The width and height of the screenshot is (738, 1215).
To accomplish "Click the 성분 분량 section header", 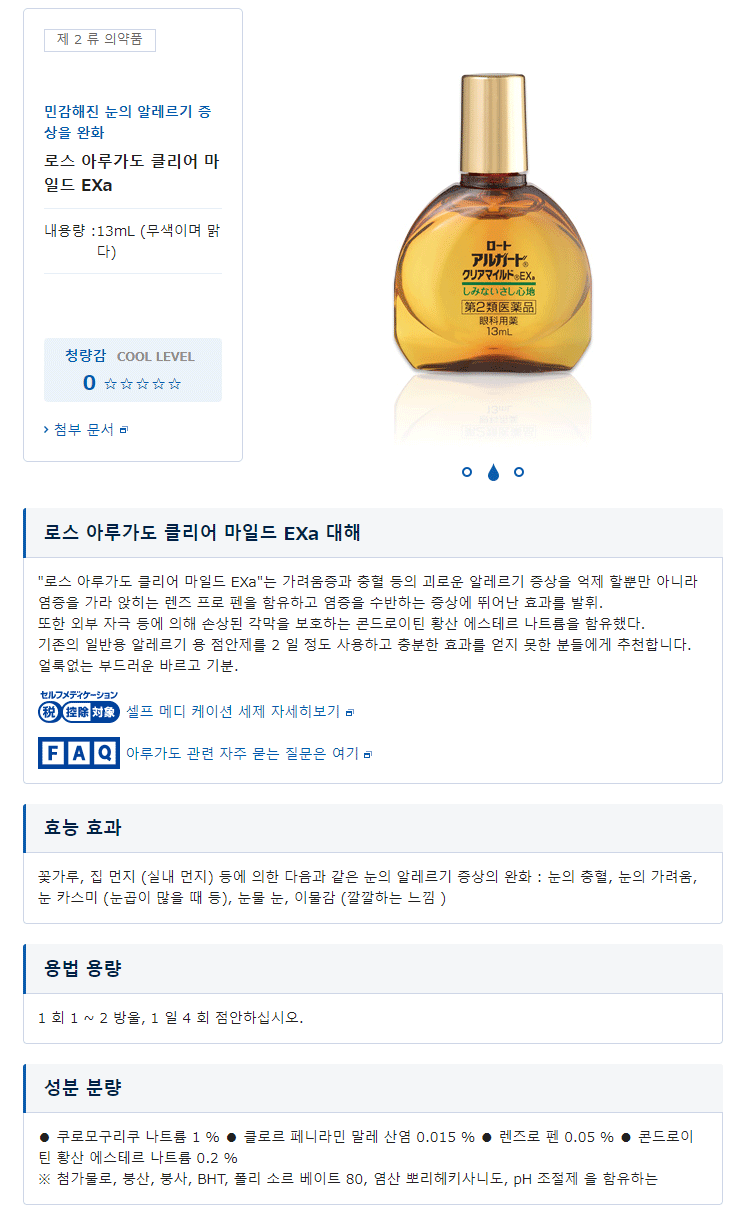I will pyautogui.click(x=373, y=1088).
